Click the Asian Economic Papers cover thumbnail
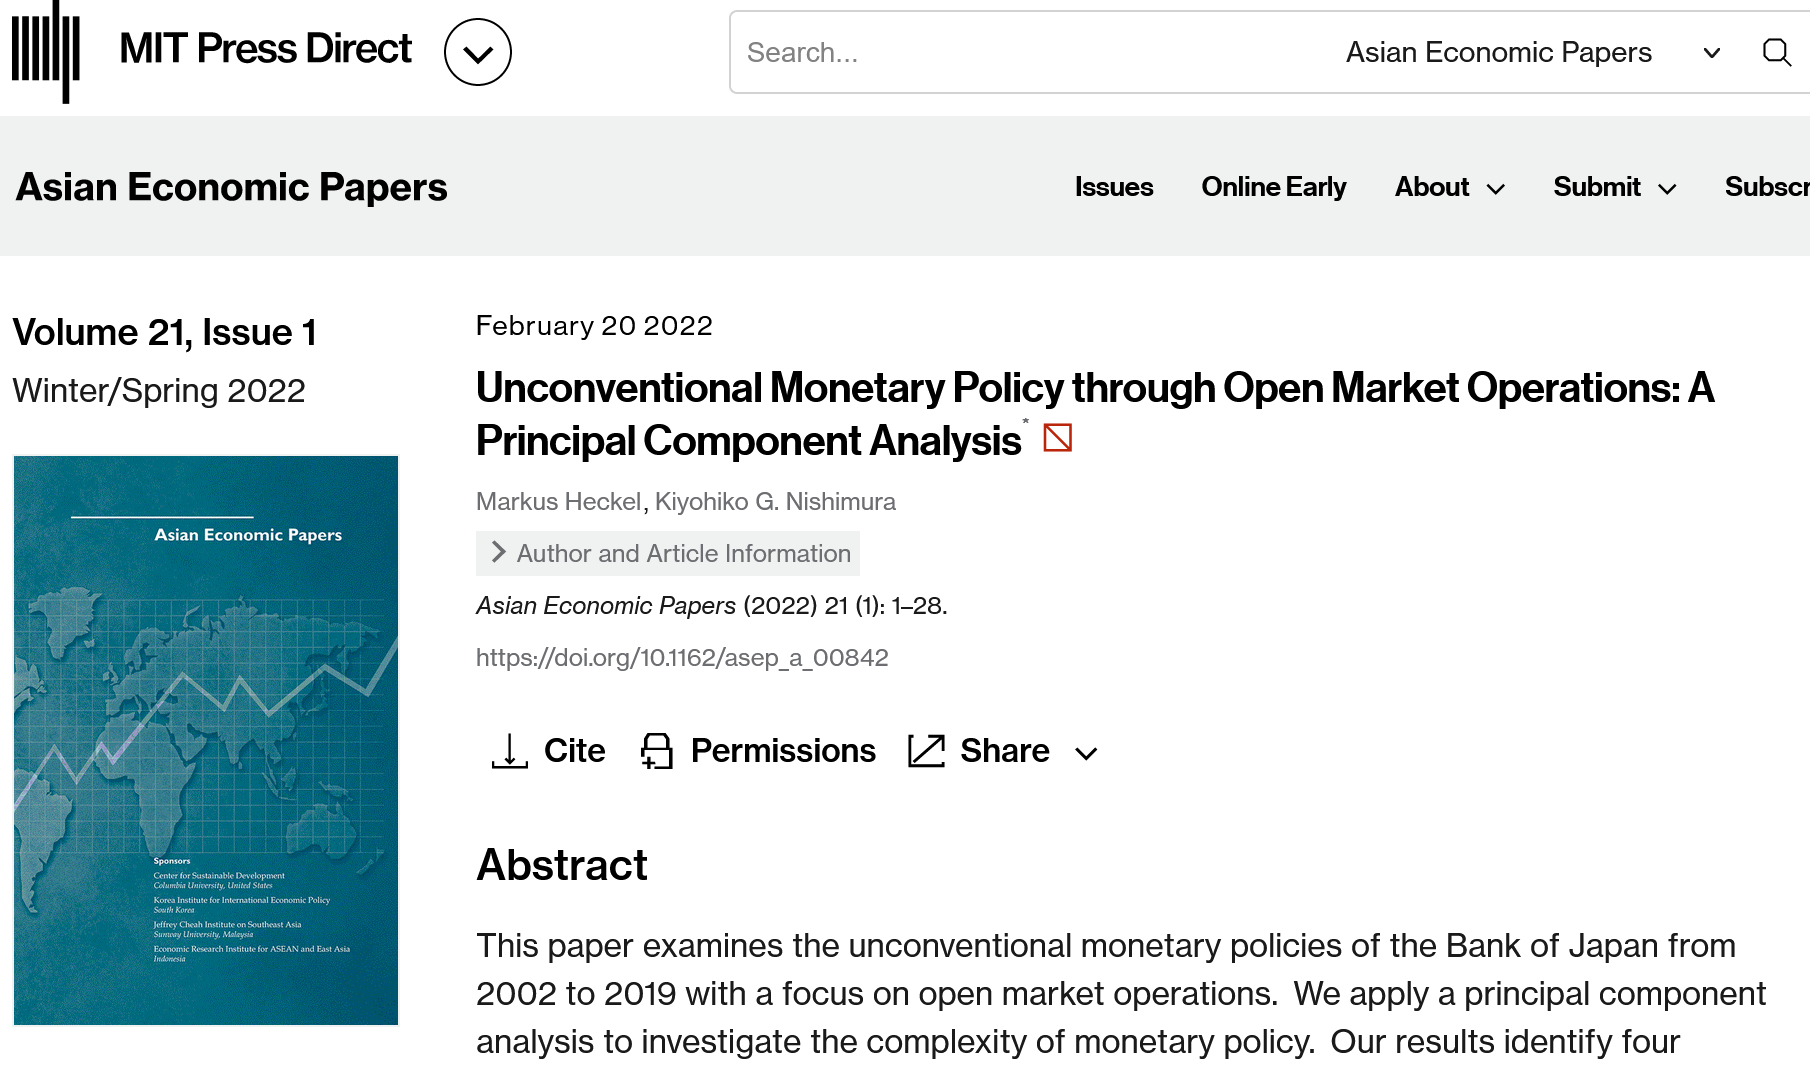Viewport: 1810px width, 1071px height. coord(206,740)
